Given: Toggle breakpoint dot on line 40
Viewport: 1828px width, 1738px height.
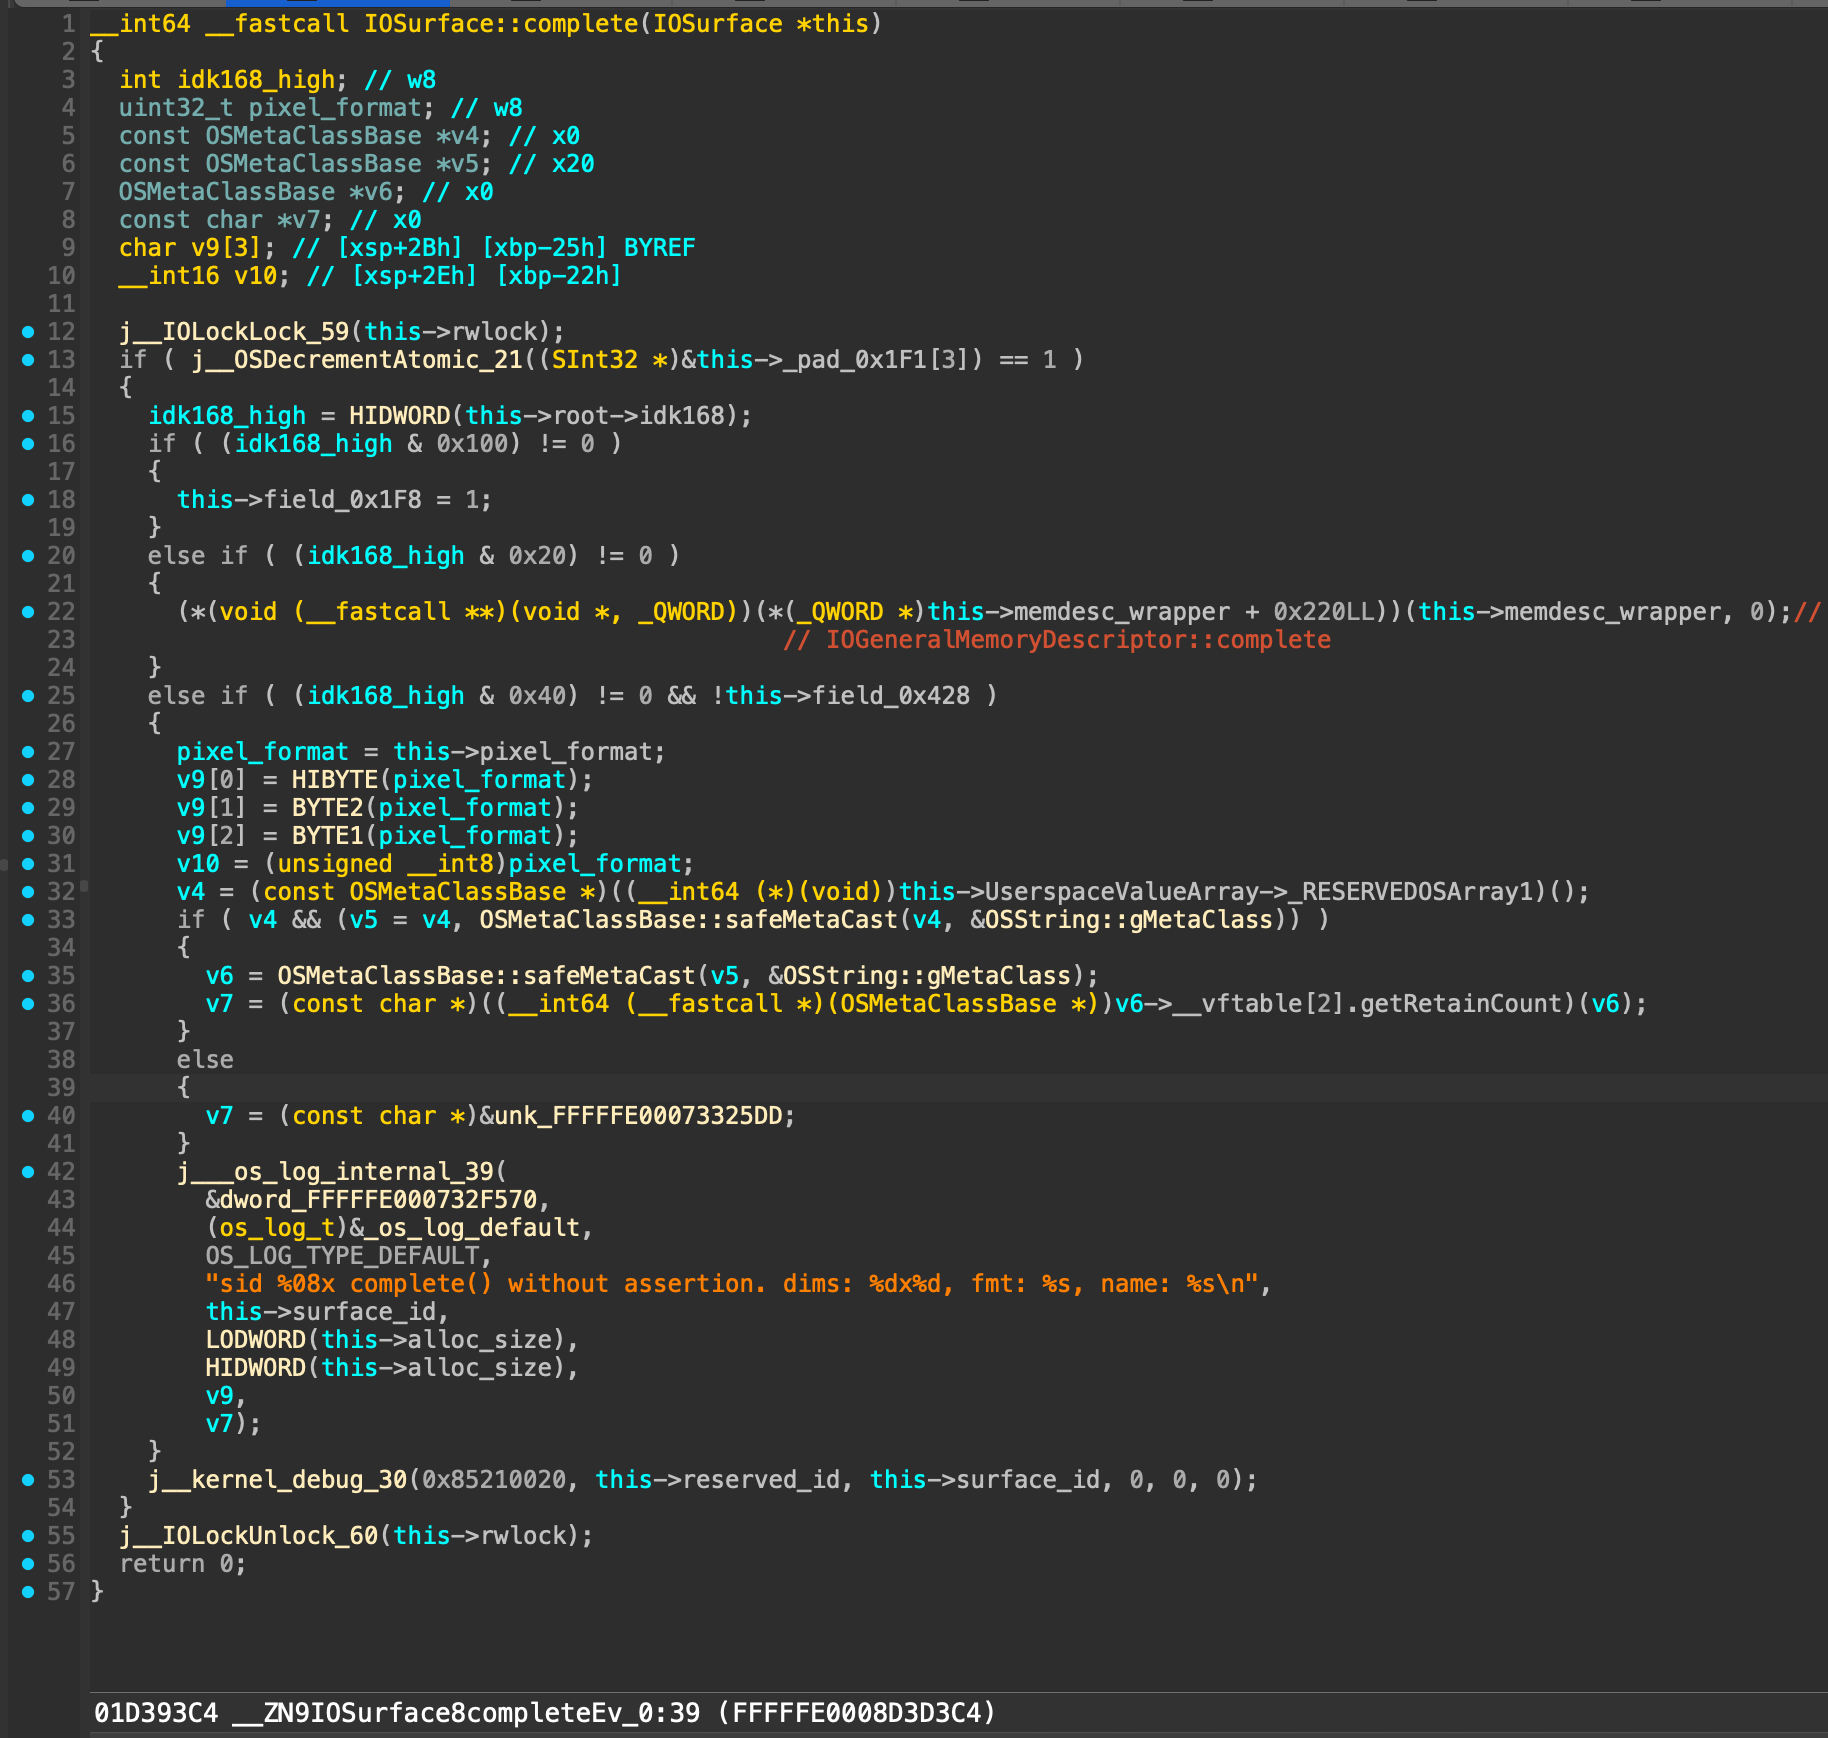Looking at the screenshot, I should [28, 1116].
